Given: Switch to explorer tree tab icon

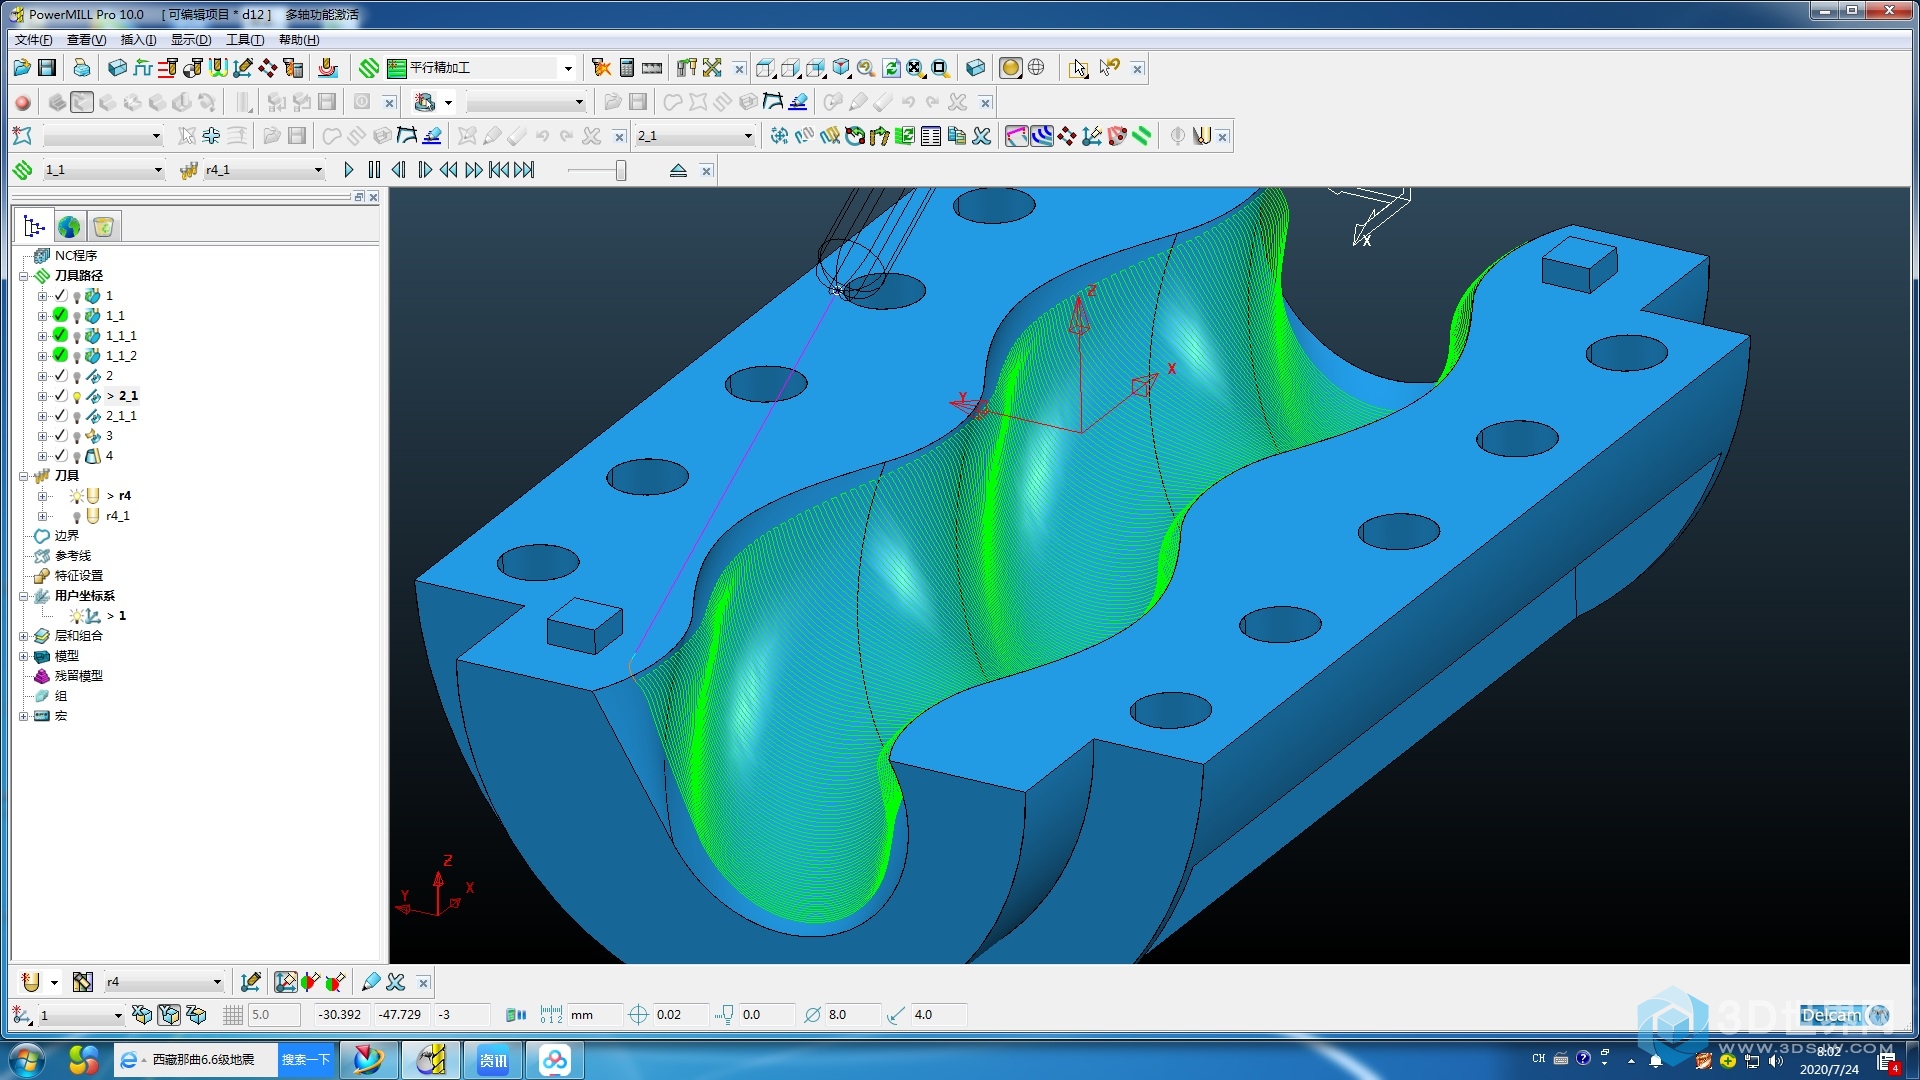Looking at the screenshot, I should coord(34,227).
